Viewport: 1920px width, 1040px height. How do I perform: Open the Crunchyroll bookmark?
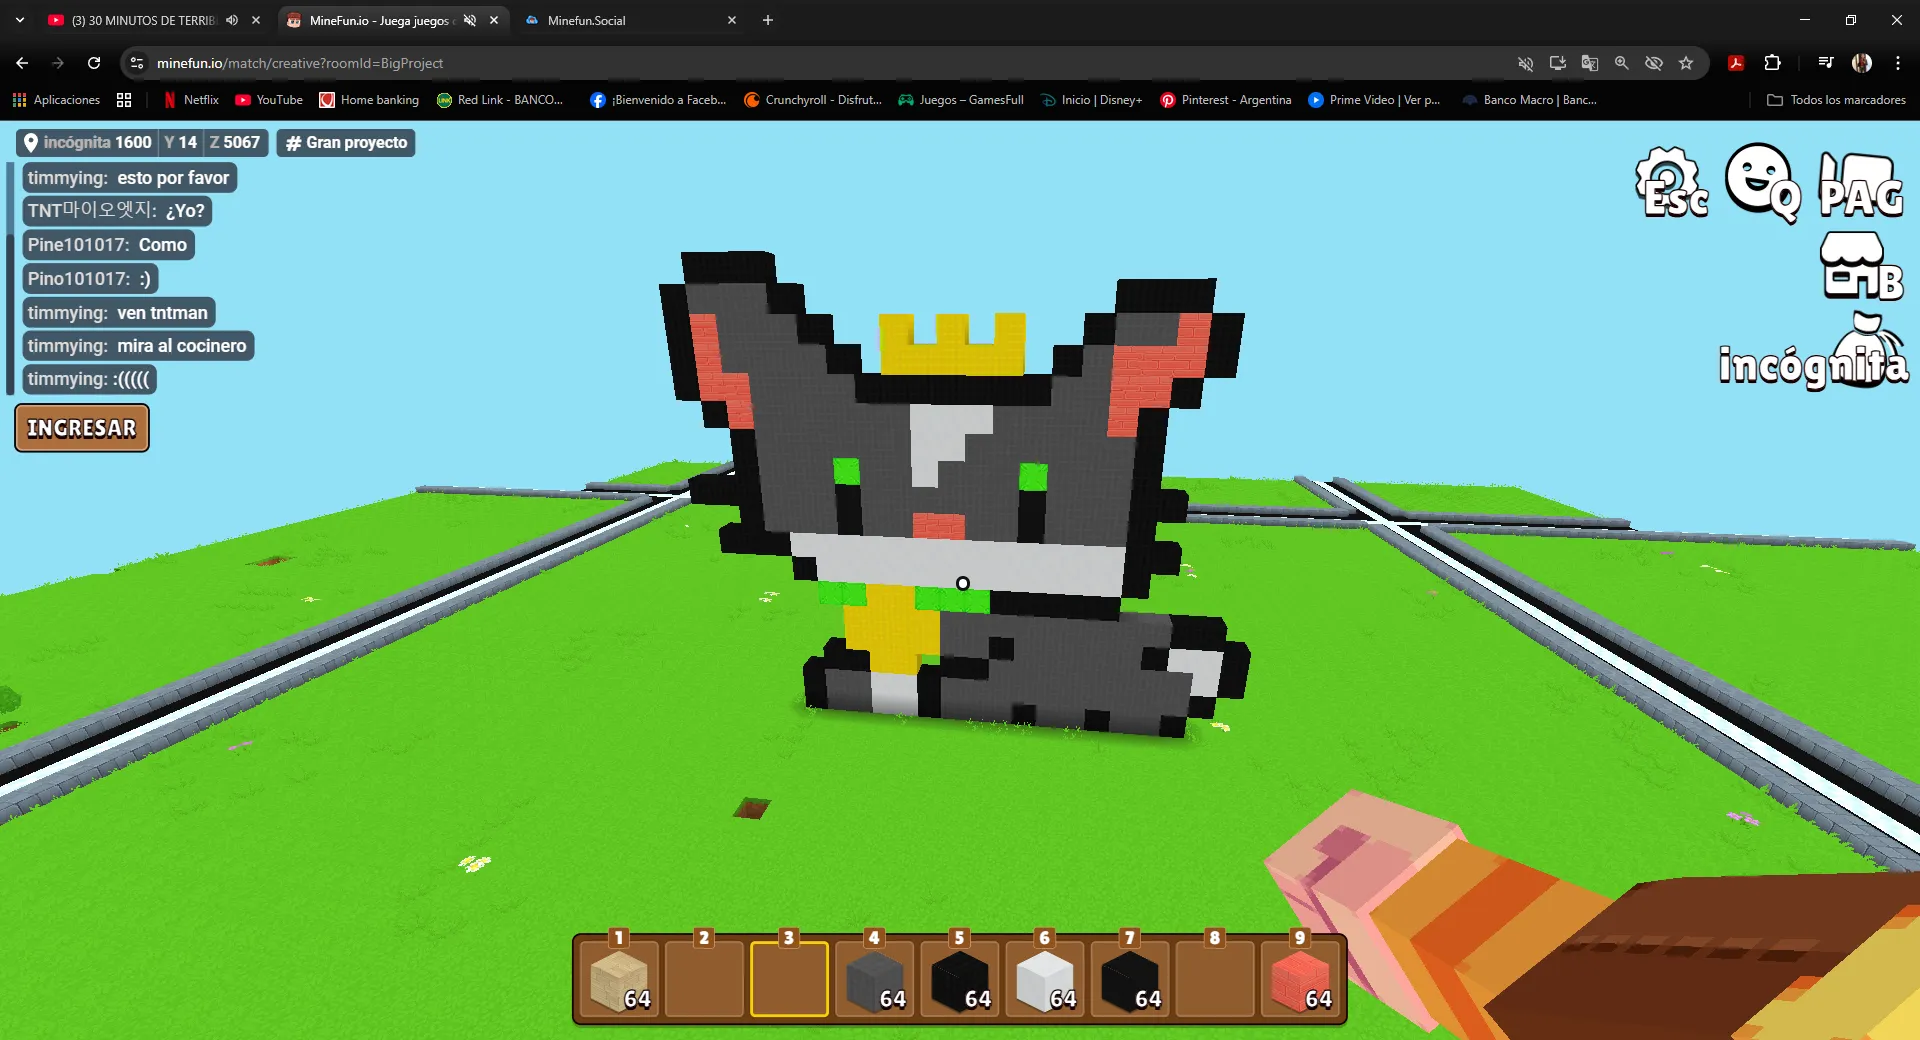click(813, 100)
